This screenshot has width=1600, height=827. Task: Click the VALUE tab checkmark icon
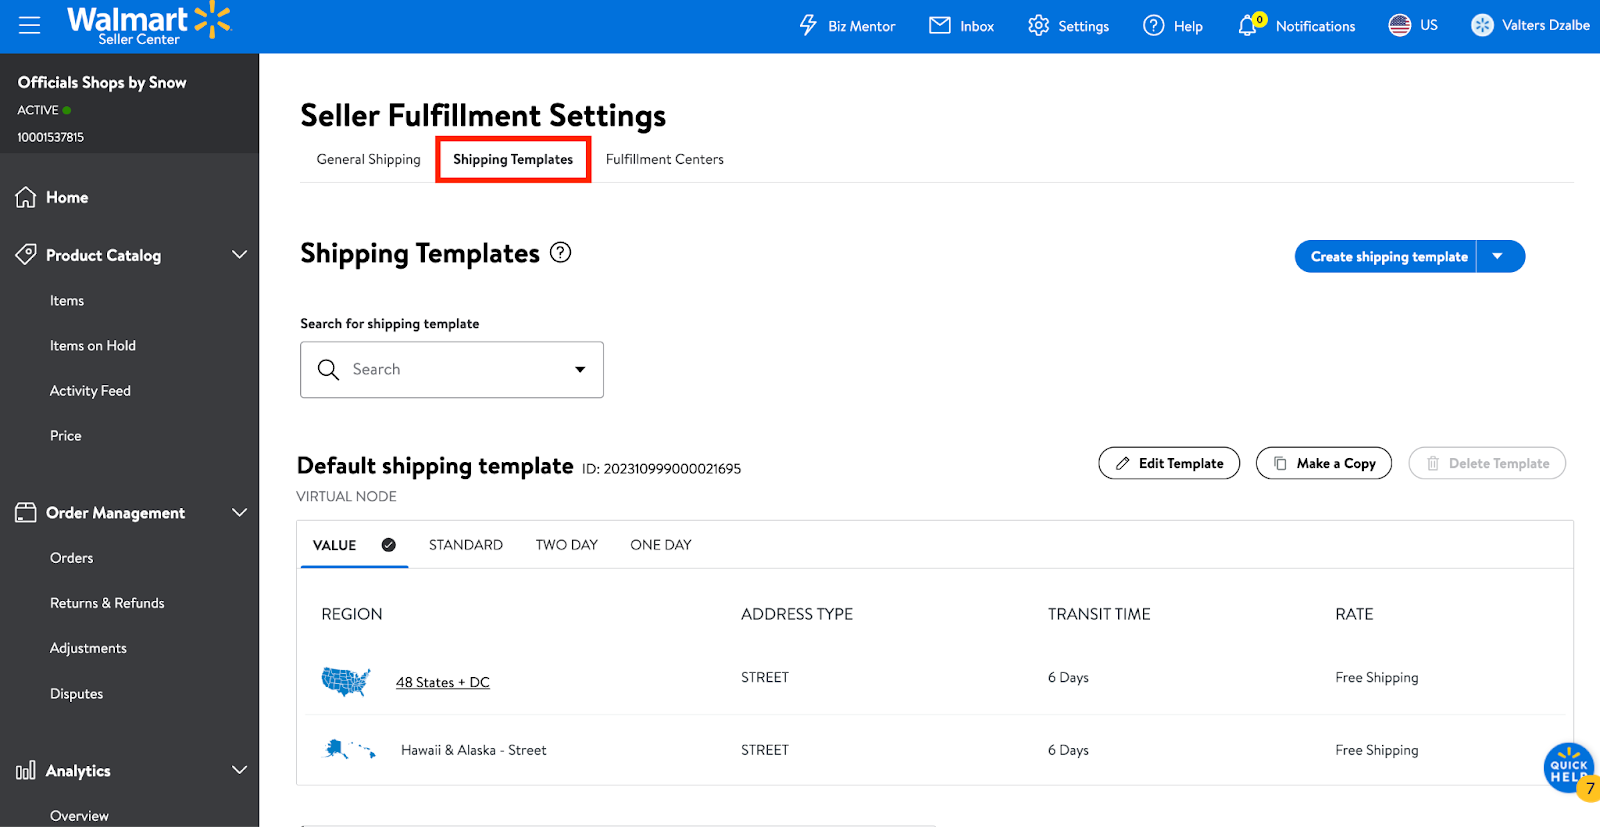[389, 544]
